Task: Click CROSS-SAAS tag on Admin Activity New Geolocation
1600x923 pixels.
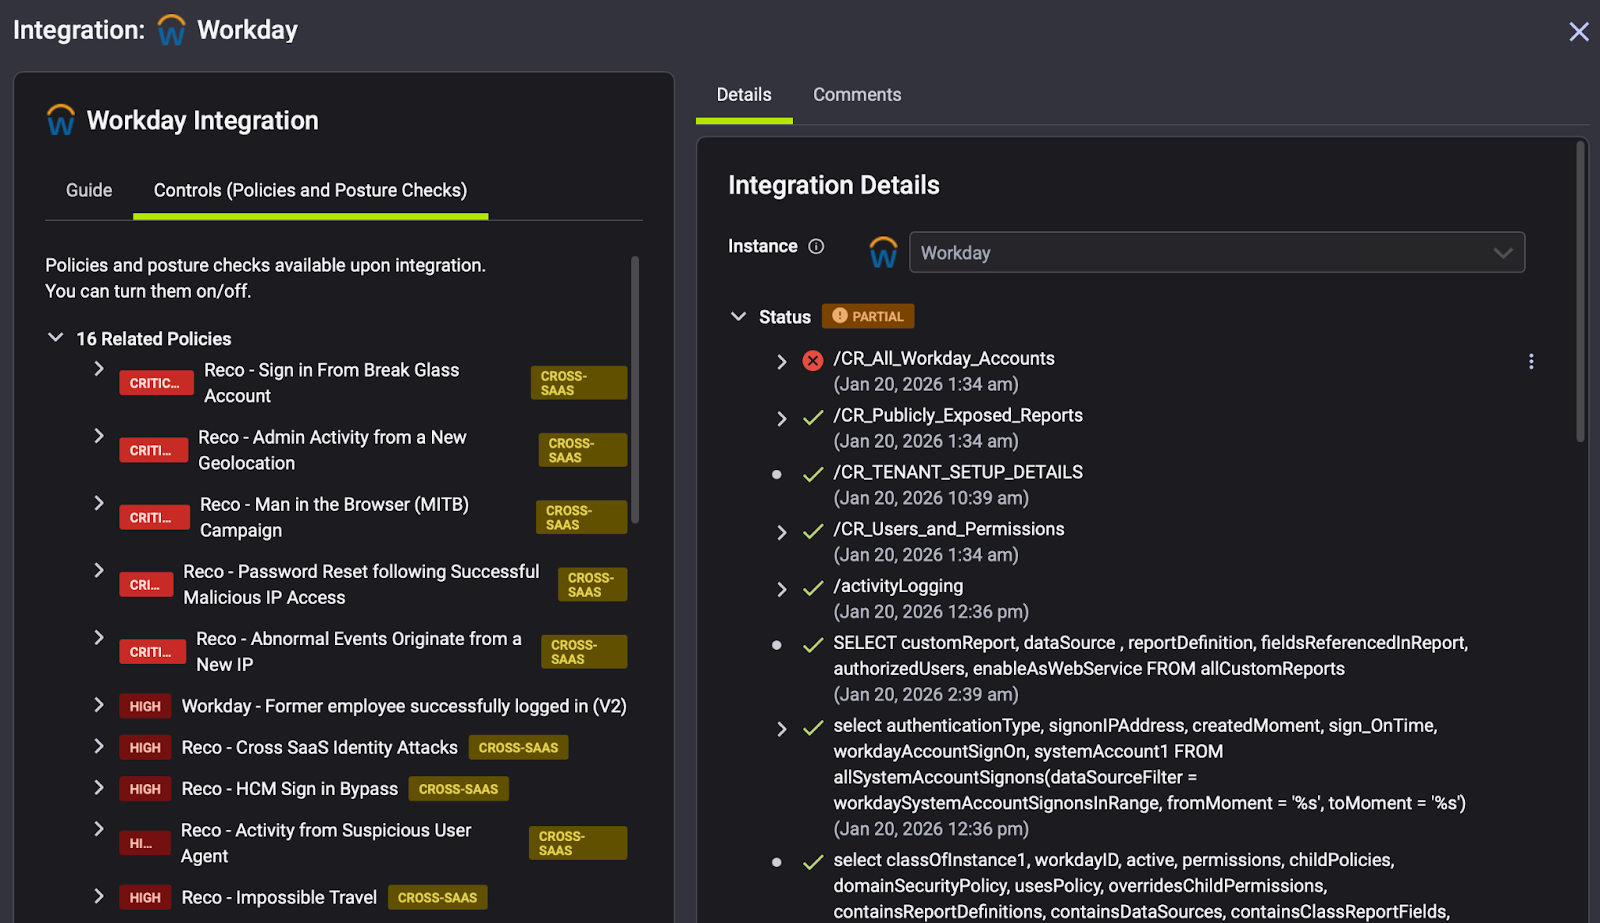Action: click(583, 450)
